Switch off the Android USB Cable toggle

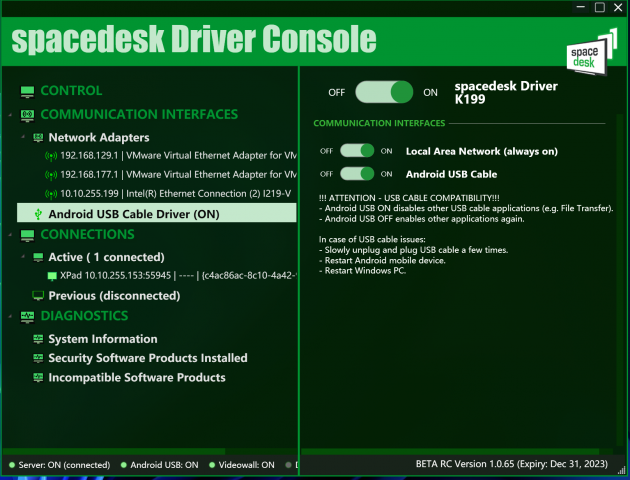click(357, 173)
